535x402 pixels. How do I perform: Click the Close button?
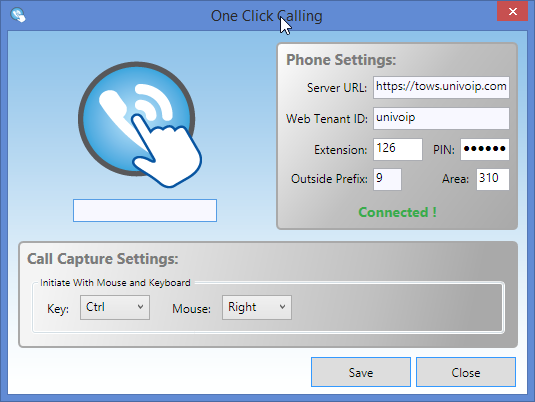pos(466,372)
